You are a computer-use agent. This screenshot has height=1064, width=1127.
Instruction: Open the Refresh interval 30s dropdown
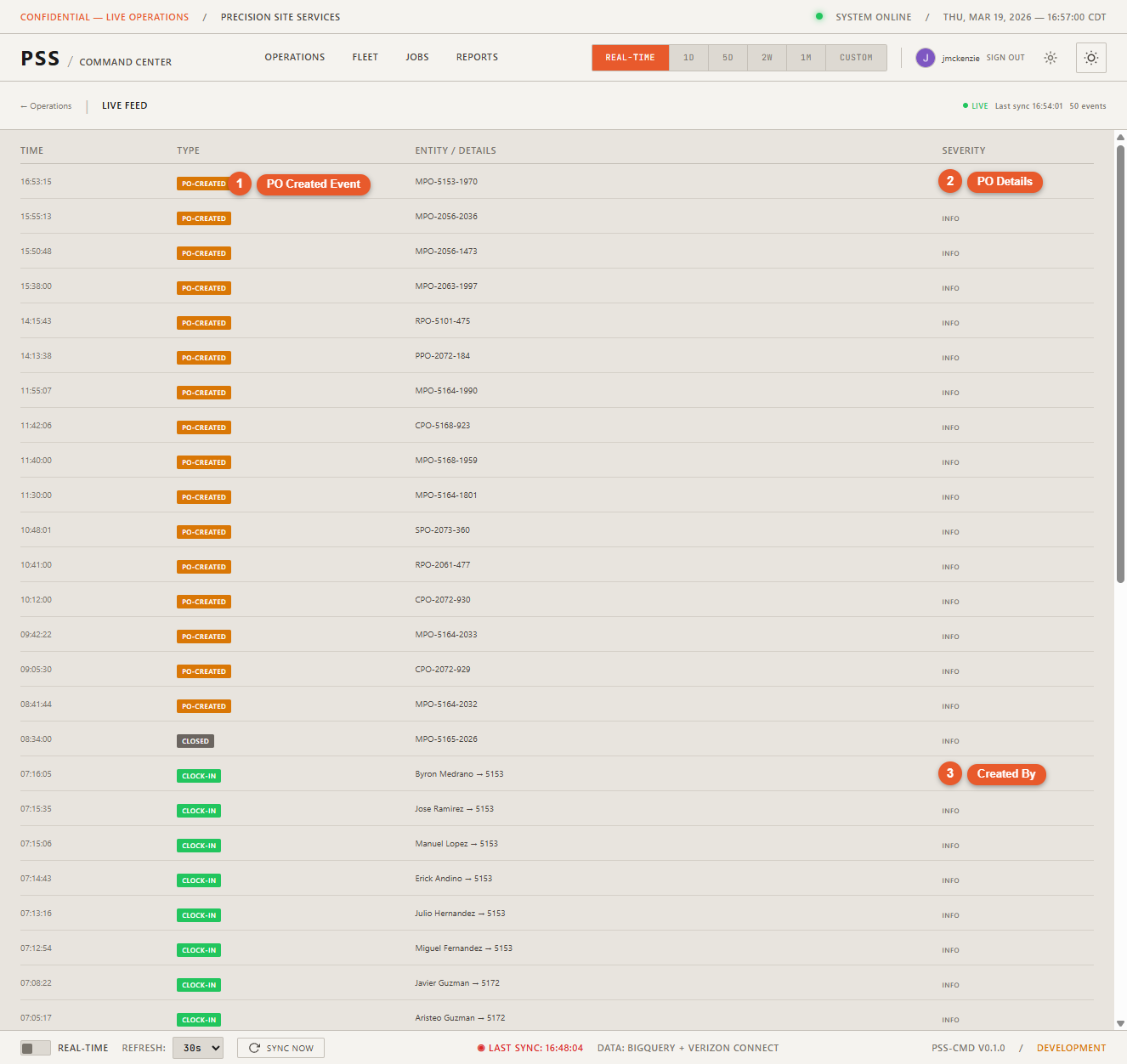(199, 1047)
